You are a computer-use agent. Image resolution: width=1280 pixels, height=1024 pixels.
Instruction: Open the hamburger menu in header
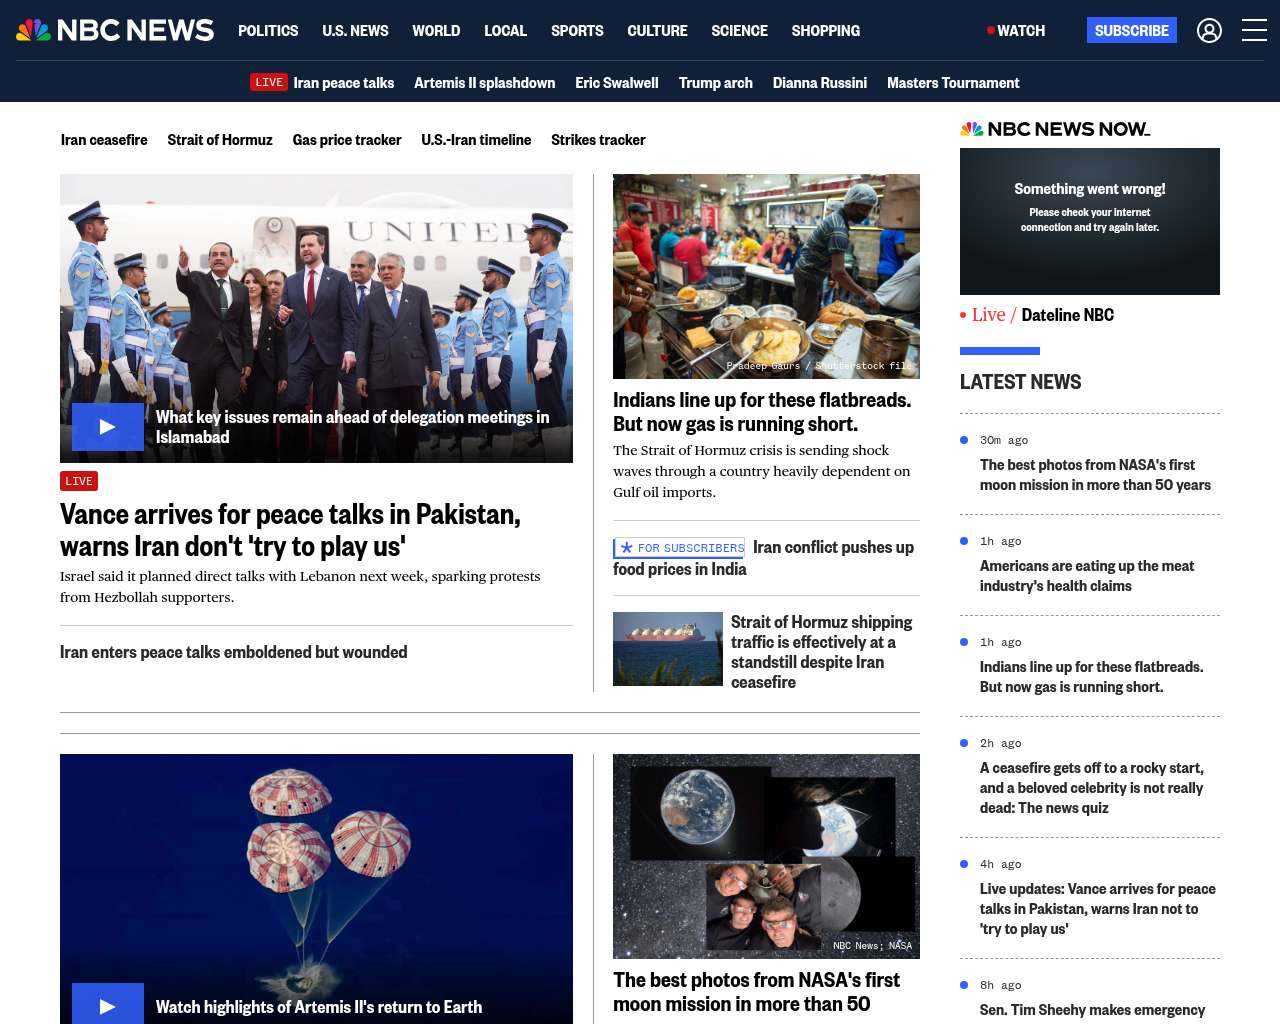click(x=1254, y=31)
